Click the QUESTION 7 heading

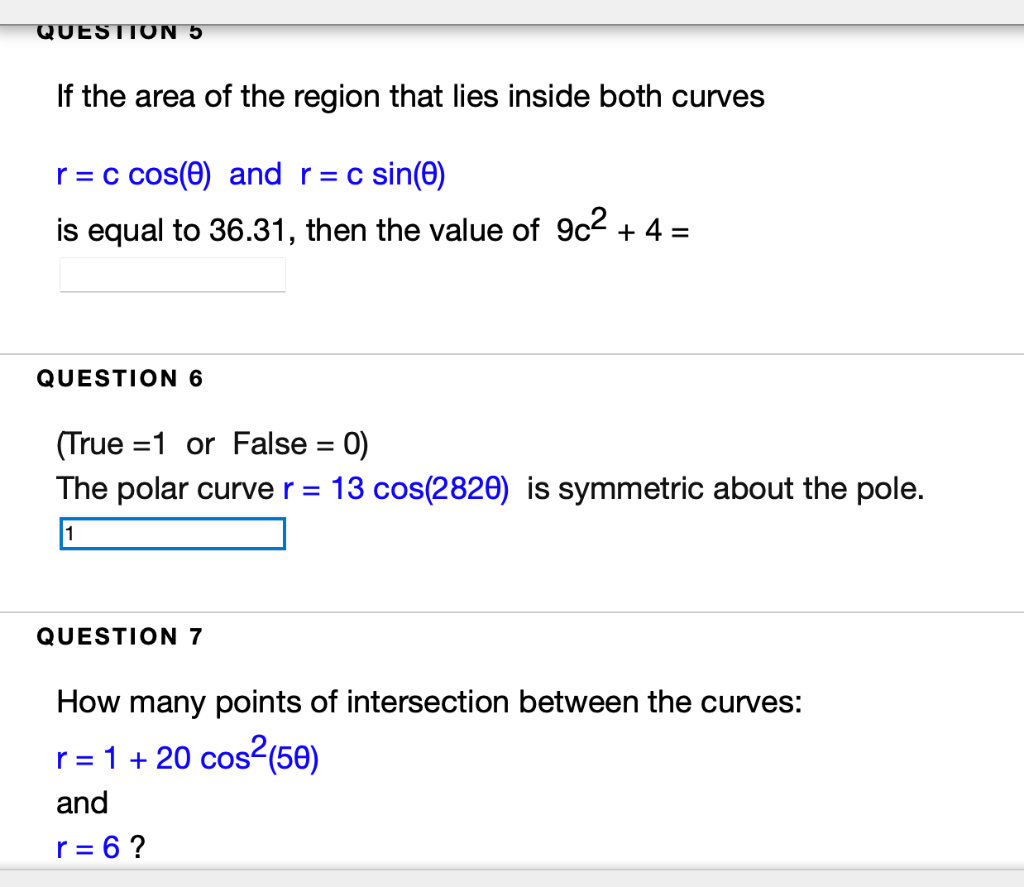coord(120,636)
